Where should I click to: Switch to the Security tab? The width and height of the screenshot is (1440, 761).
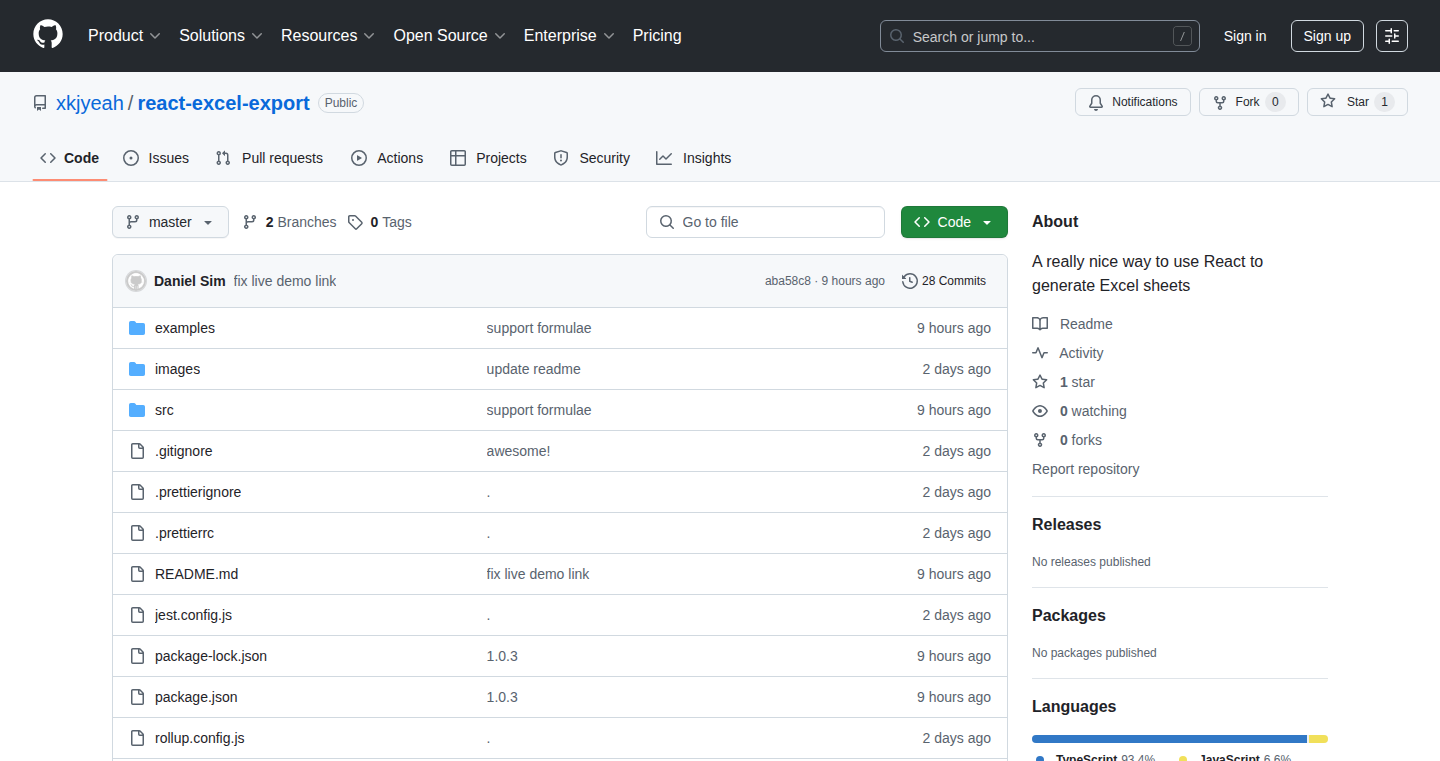(591, 158)
